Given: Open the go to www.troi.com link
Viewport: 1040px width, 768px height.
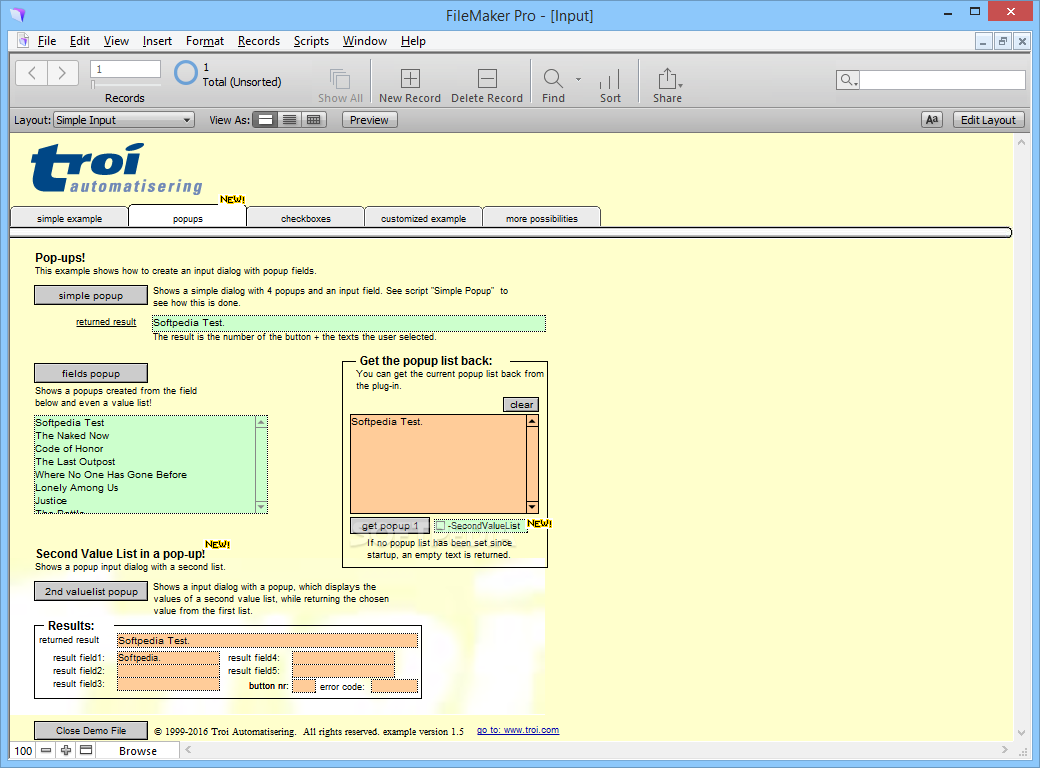Looking at the screenshot, I should coord(518,730).
